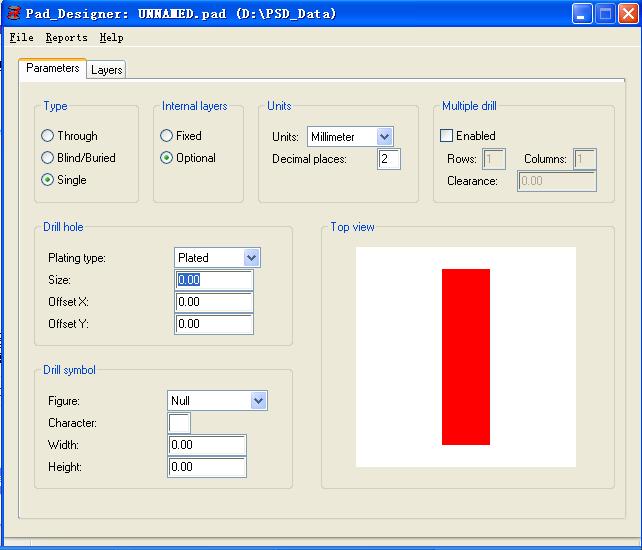Choose Optional internal layers
The image size is (642, 550).
(x=188, y=158)
